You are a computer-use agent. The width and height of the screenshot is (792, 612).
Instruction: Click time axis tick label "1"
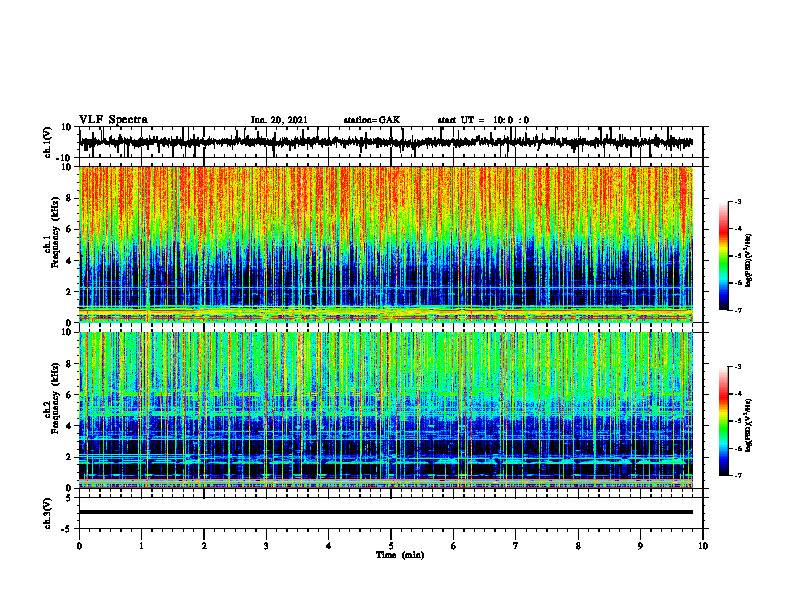(x=142, y=546)
